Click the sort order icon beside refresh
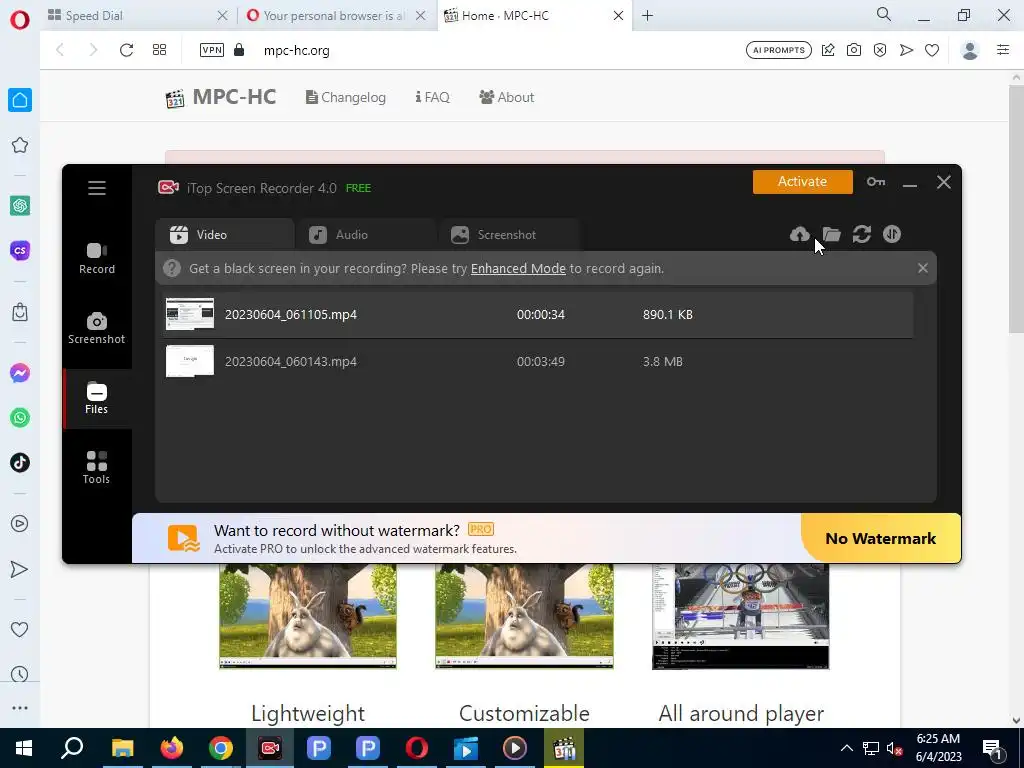This screenshot has width=1024, height=768. [x=892, y=234]
